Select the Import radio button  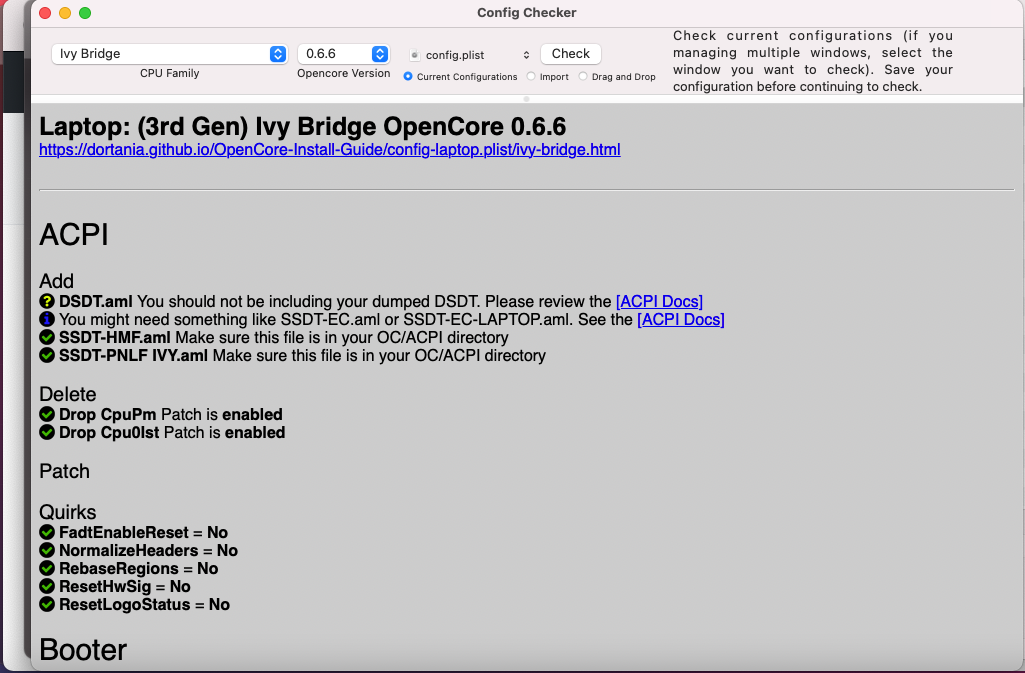click(531, 76)
